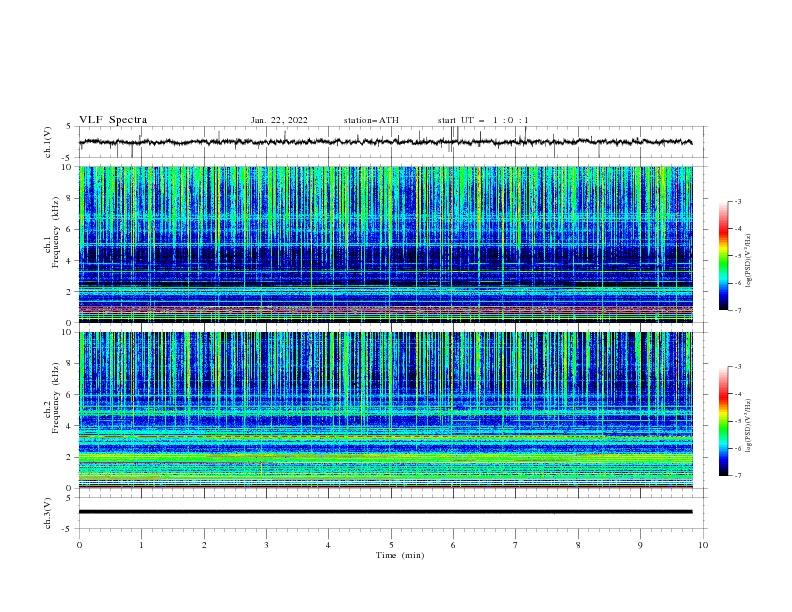Click the ch.3 flat black voltage trace
Image resolution: width=792 pixels, height=612 pixels.
(385, 512)
